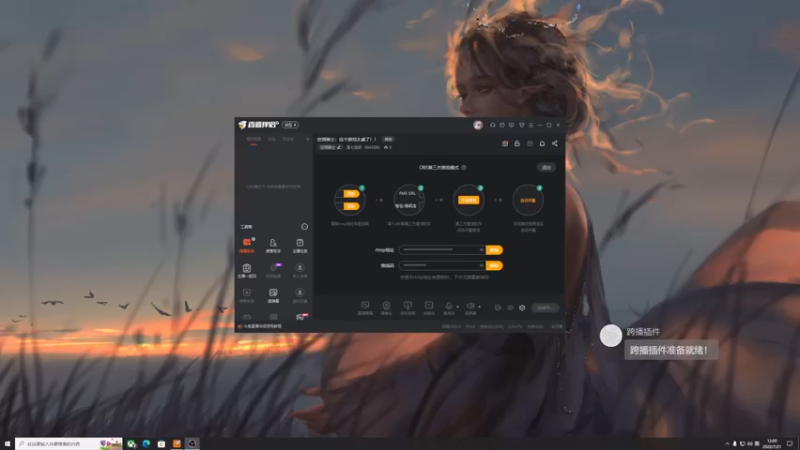
Task: Open first toolbox tool in the third row
Action: 247,295
